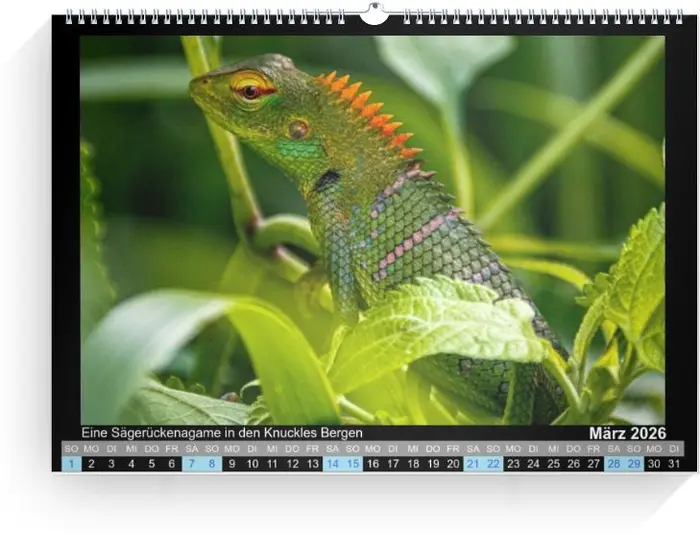
Task: Select highlighted Sunday, day 1
Action: click(71, 464)
